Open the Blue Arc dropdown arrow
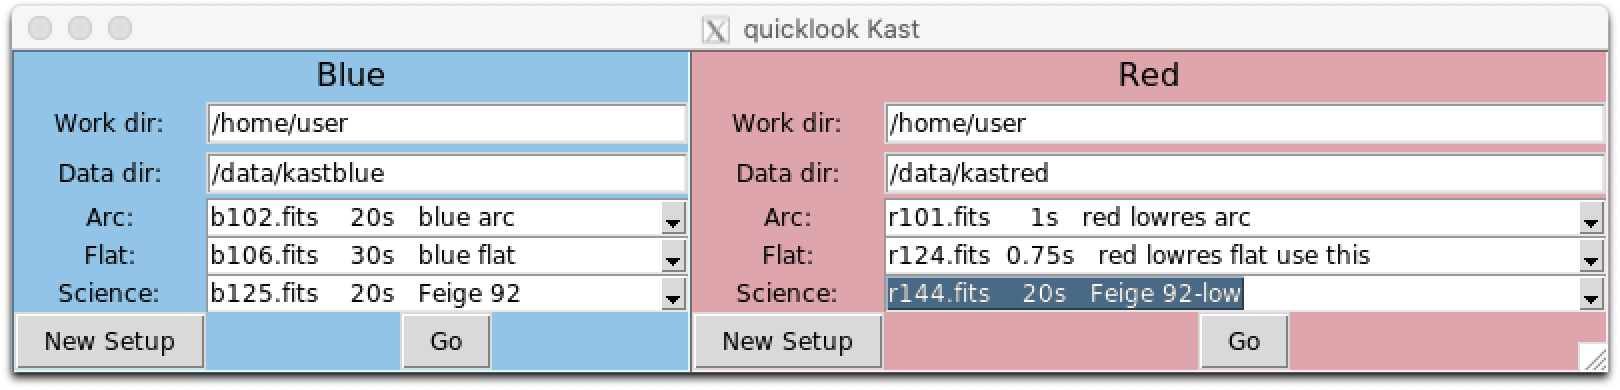 tap(673, 218)
